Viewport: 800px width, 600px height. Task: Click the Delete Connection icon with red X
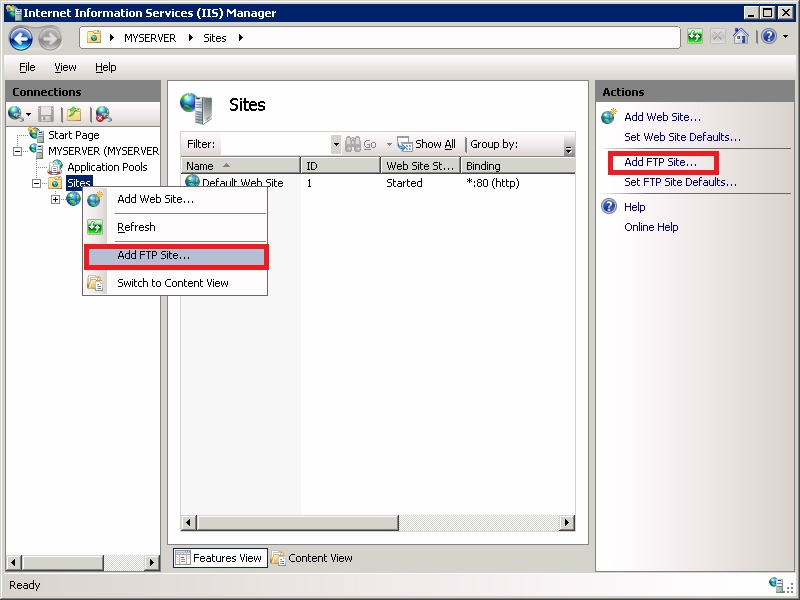(104, 114)
